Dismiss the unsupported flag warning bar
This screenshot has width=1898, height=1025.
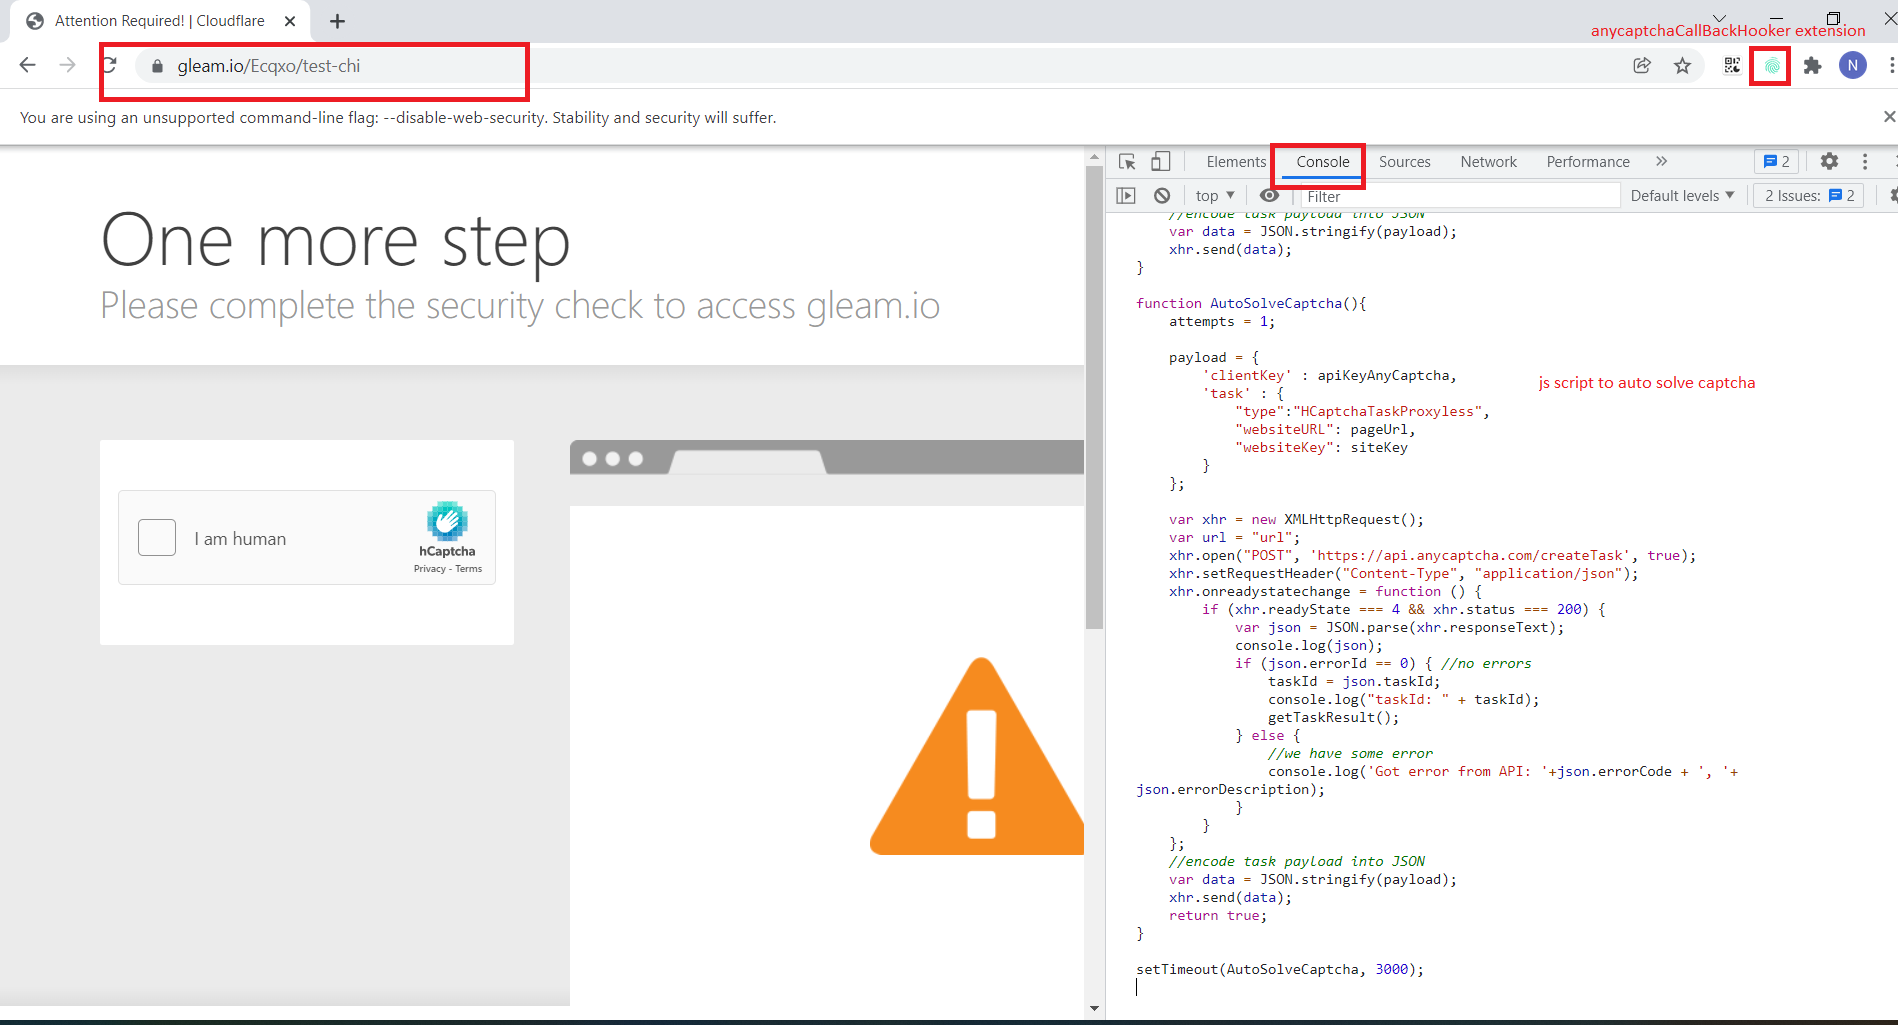coord(1888,117)
